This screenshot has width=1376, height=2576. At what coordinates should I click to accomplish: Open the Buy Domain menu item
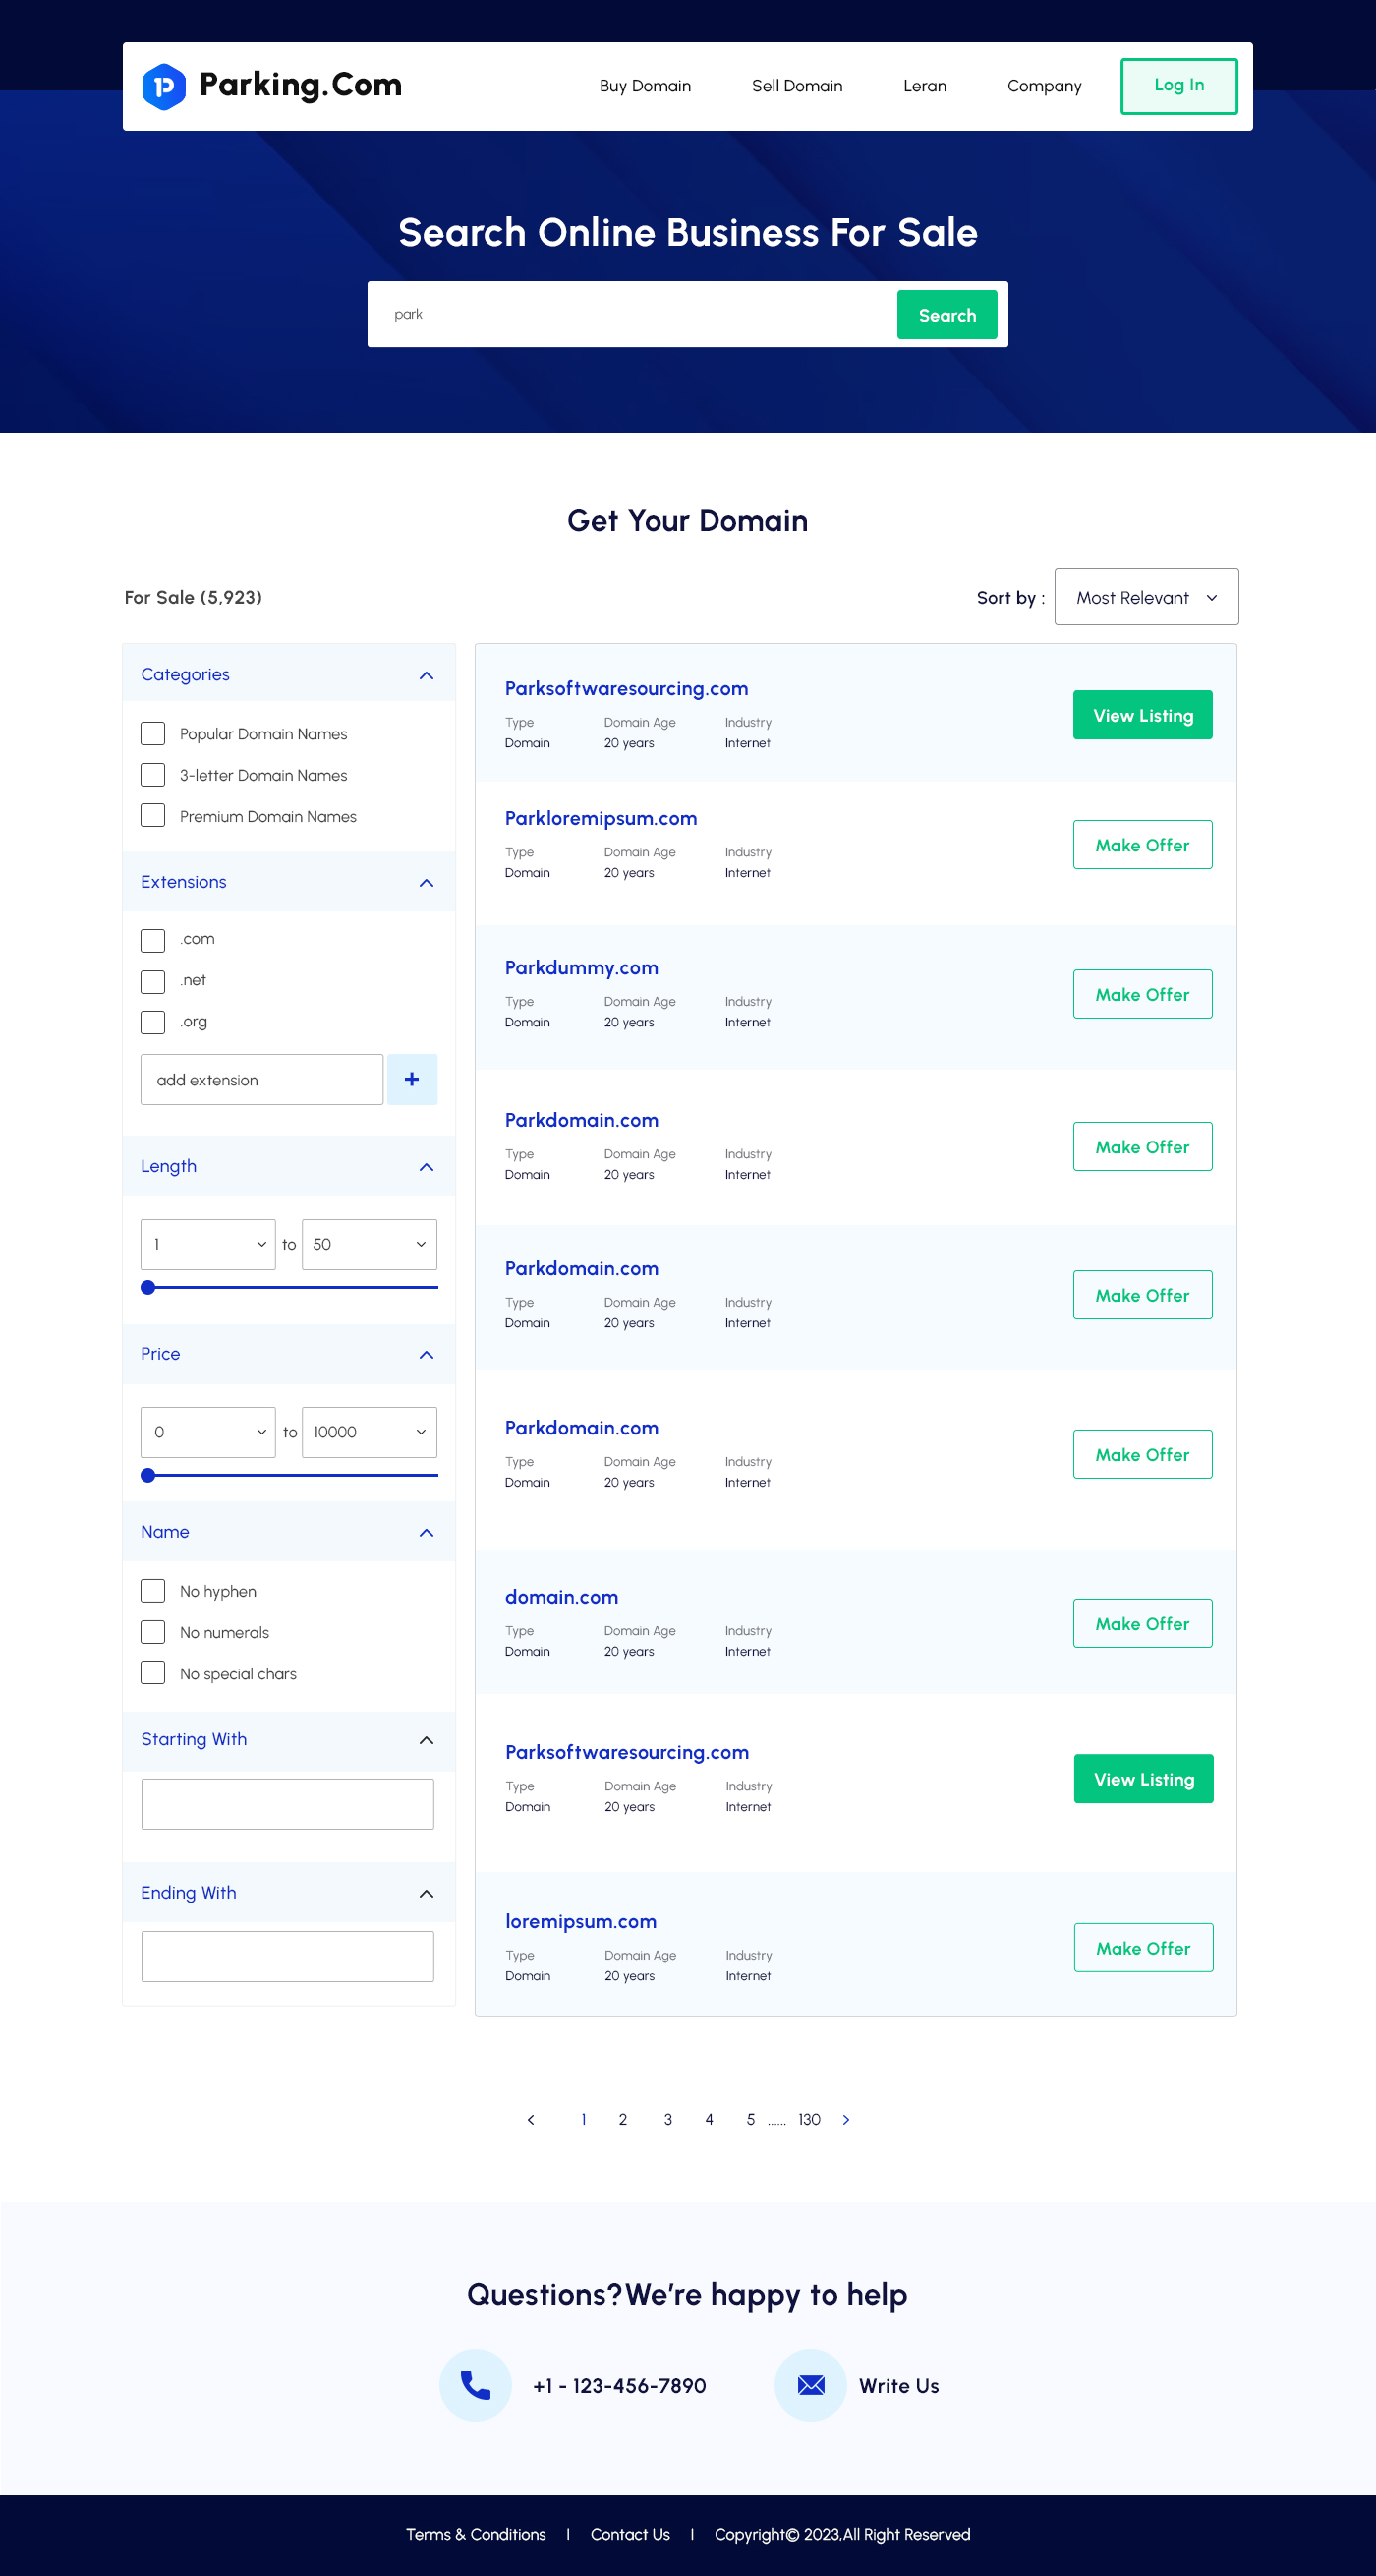[645, 86]
